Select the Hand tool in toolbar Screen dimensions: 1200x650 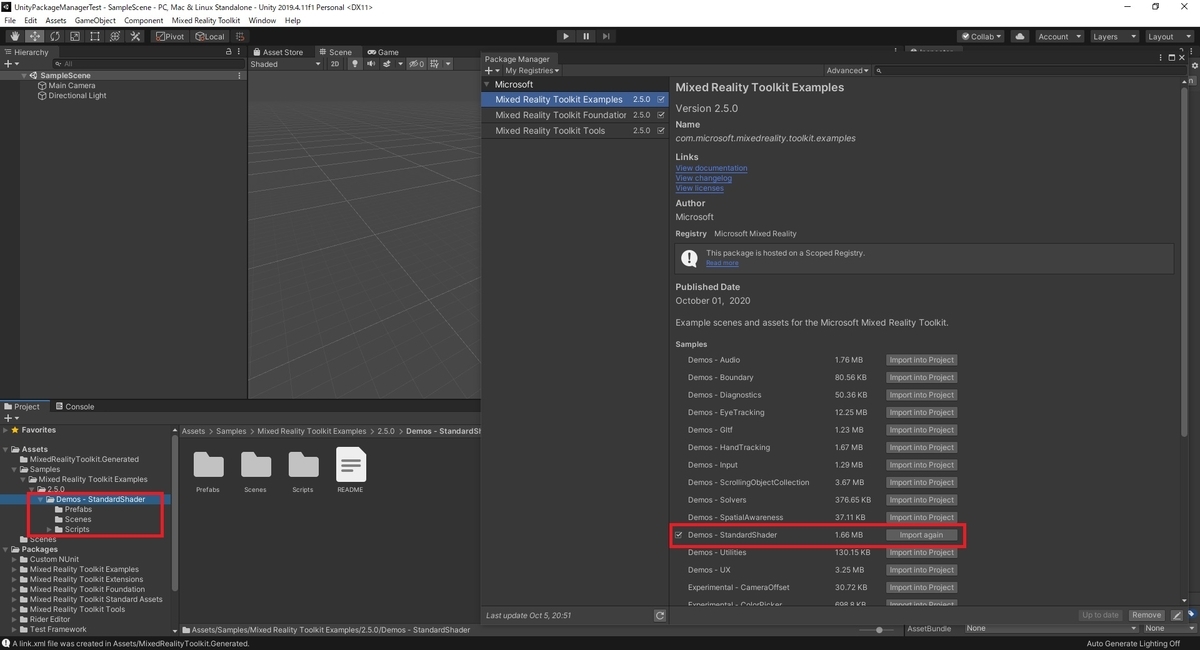(14, 37)
